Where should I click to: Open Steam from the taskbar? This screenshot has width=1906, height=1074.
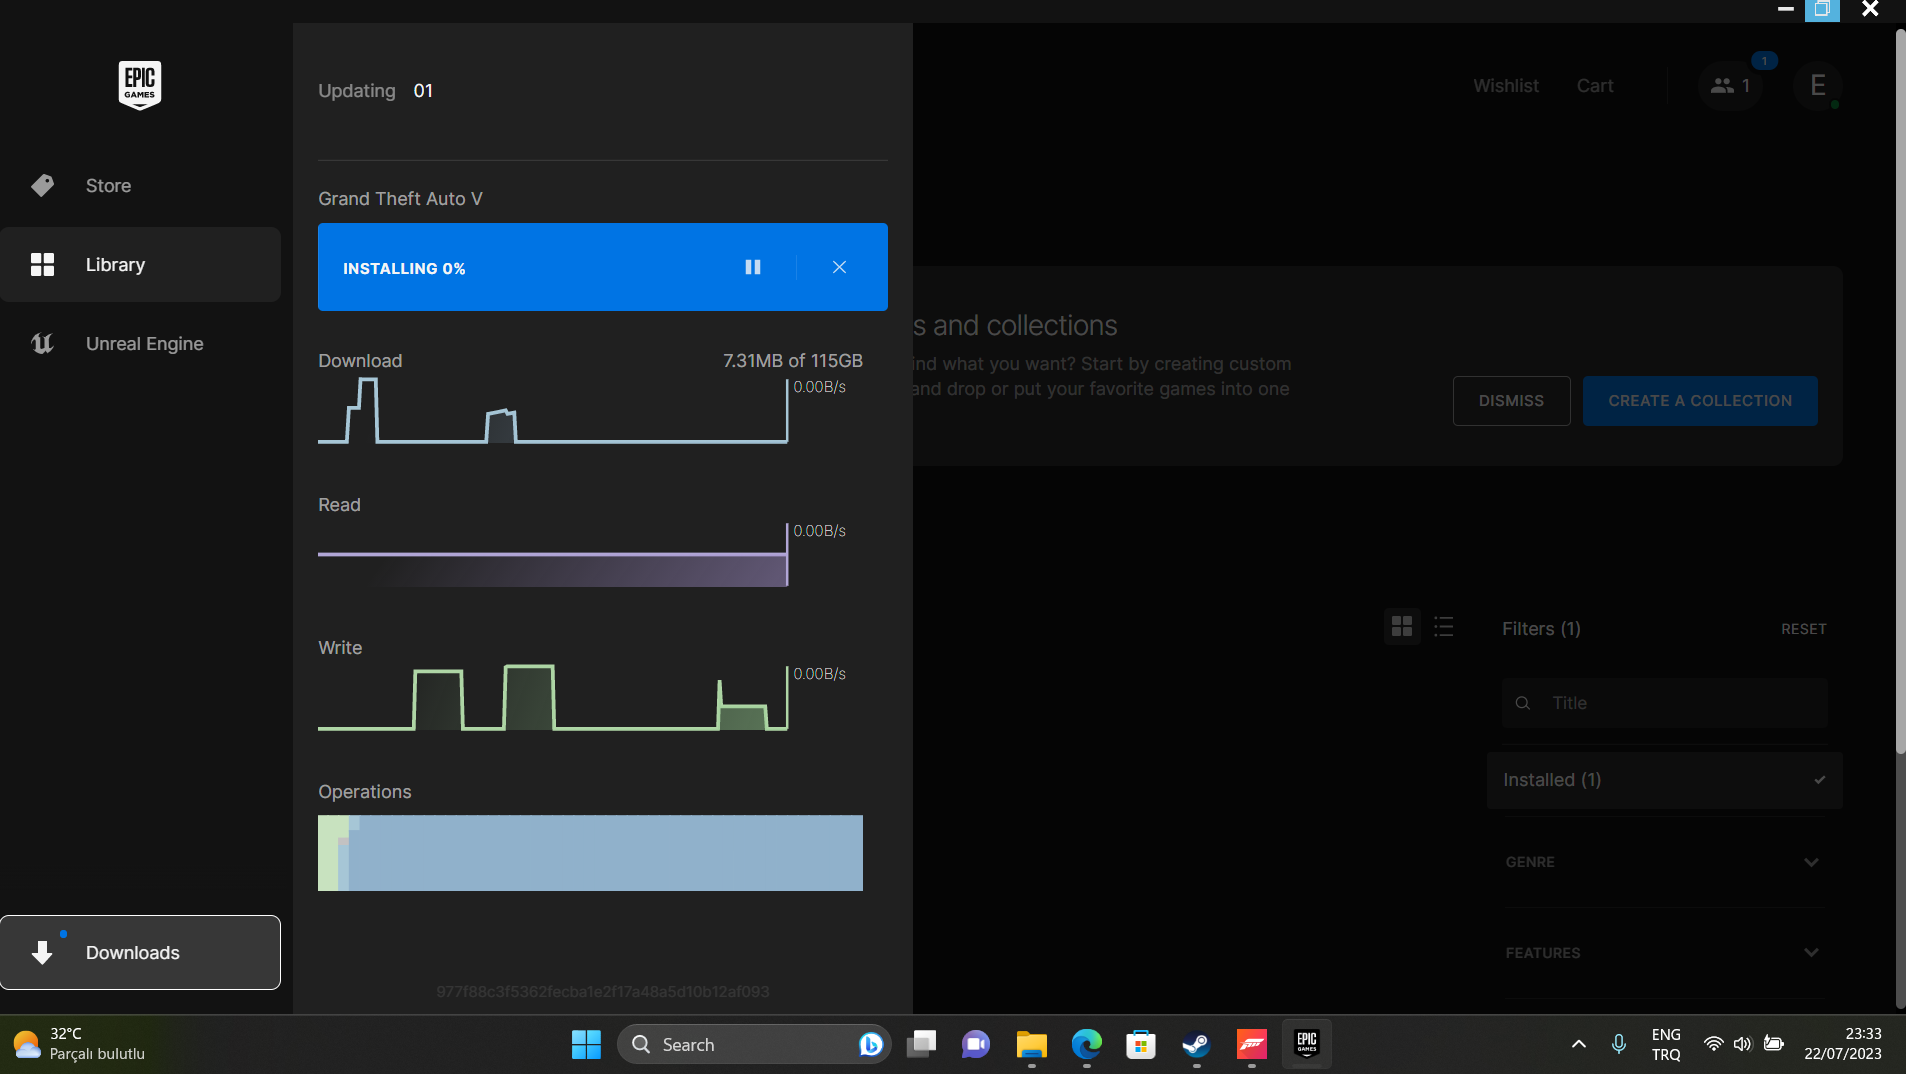tap(1196, 1045)
